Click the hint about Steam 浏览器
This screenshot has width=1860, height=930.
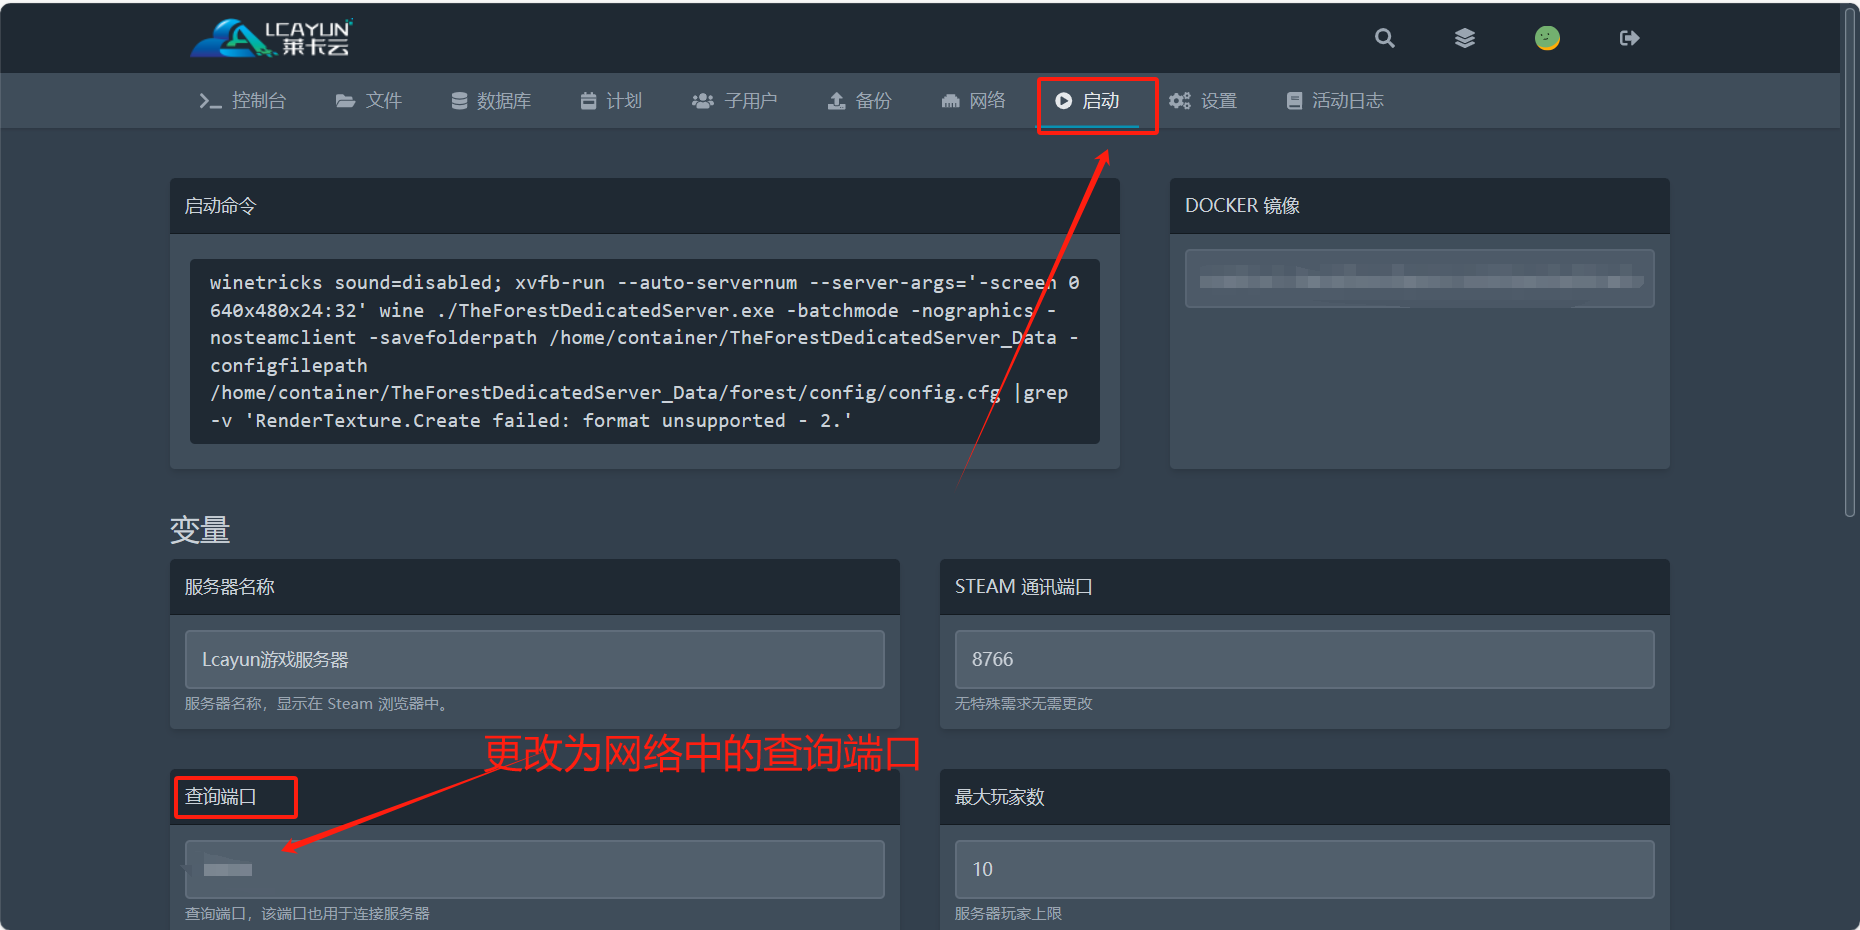point(317,704)
